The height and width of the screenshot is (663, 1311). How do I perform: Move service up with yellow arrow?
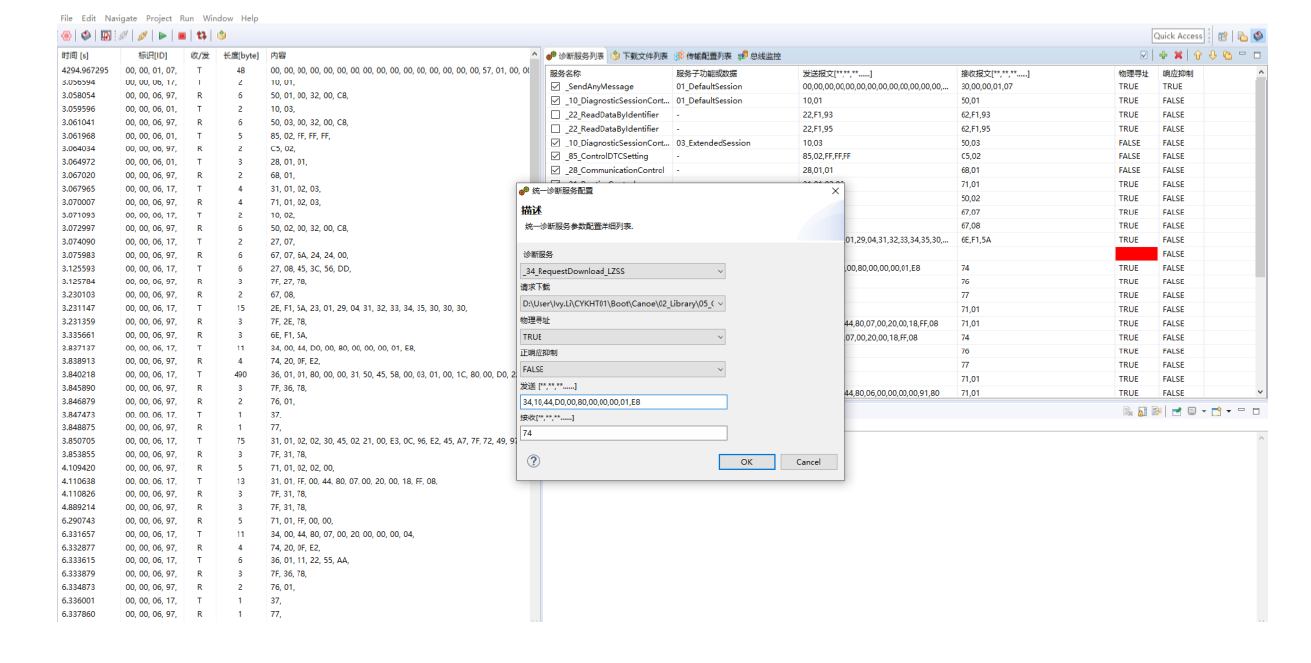[1196, 55]
